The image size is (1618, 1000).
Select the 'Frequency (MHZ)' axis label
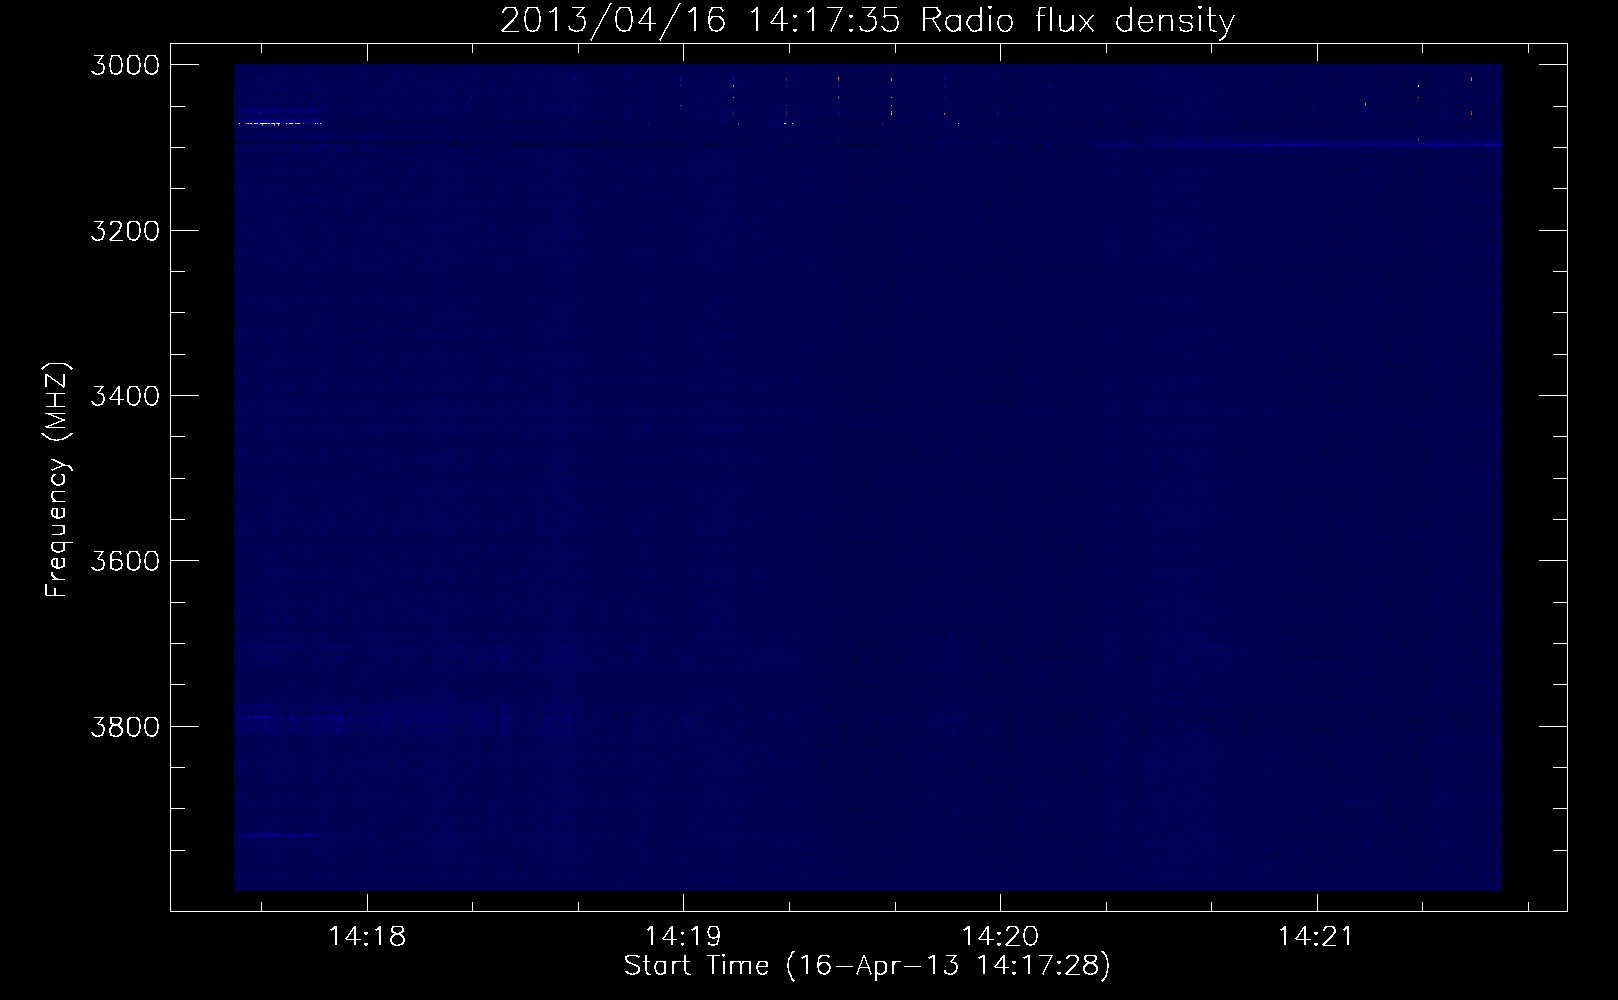click(58, 480)
